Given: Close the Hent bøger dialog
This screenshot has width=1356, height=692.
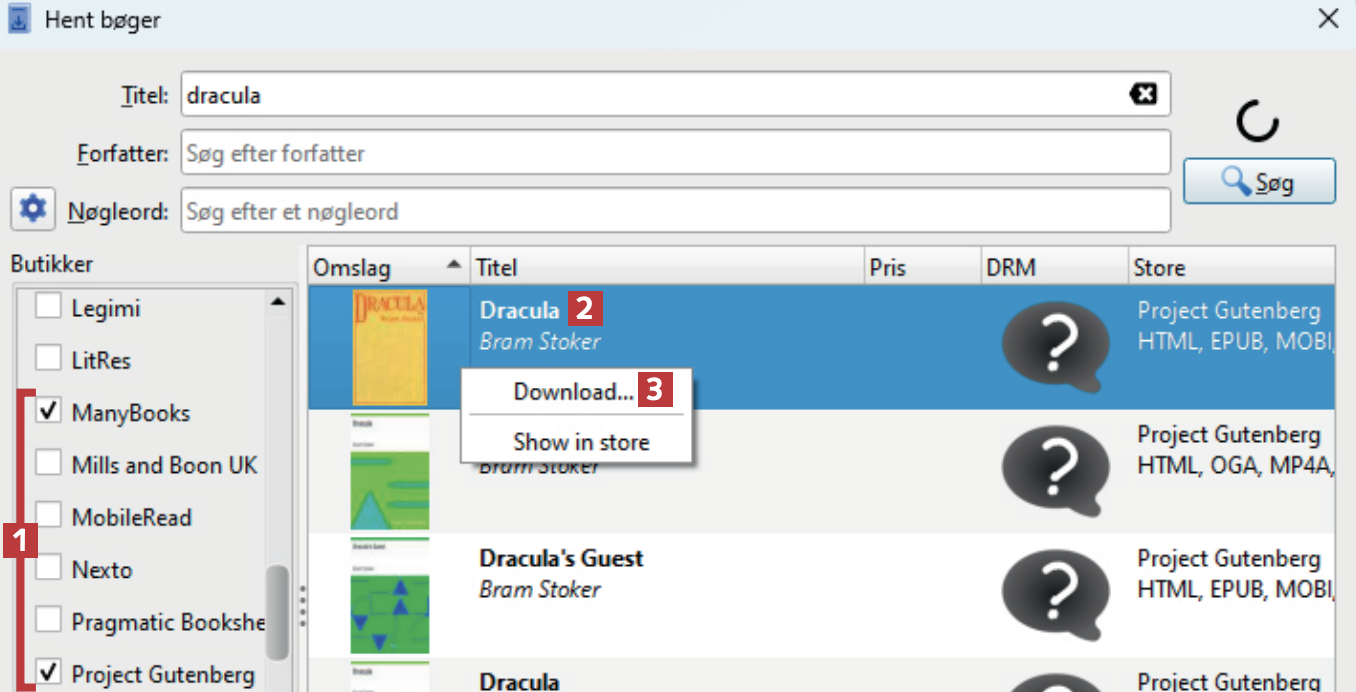Looking at the screenshot, I should [x=1327, y=19].
